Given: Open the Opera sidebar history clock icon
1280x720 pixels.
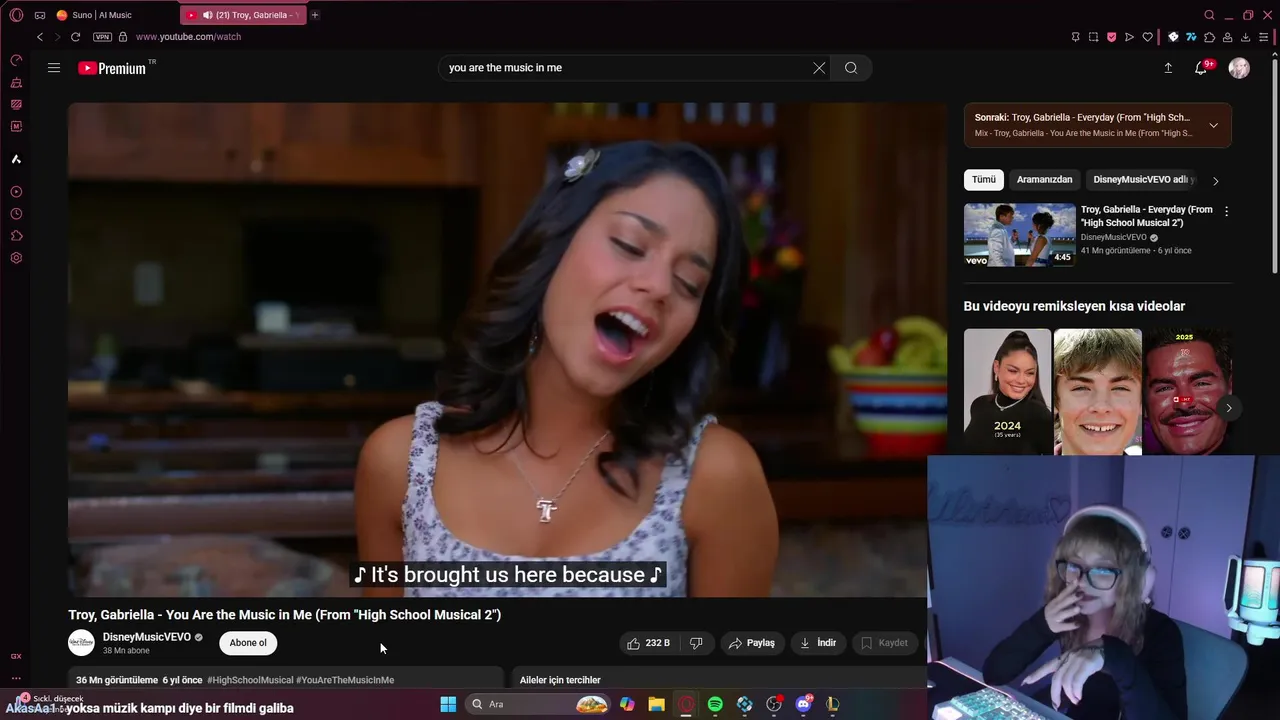Looking at the screenshot, I should (x=16, y=214).
